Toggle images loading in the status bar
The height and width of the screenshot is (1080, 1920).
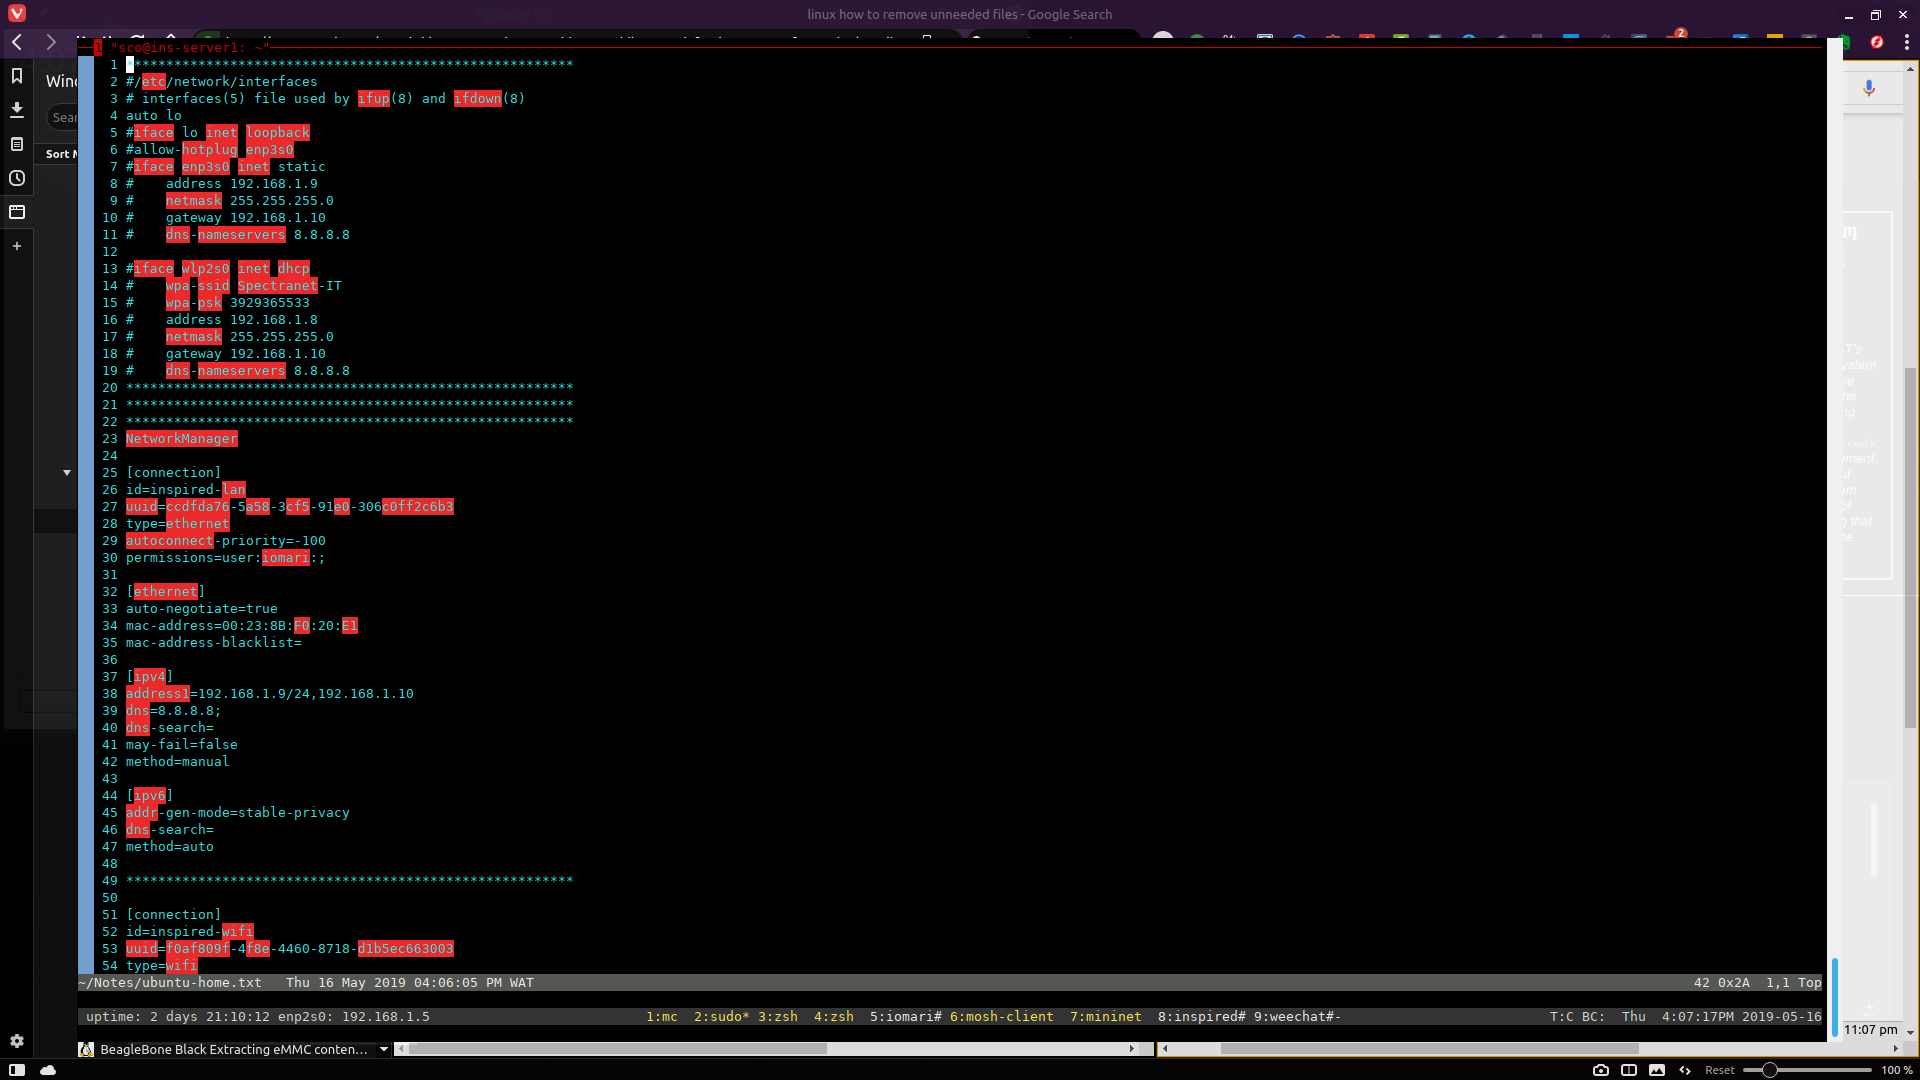(x=1657, y=1070)
